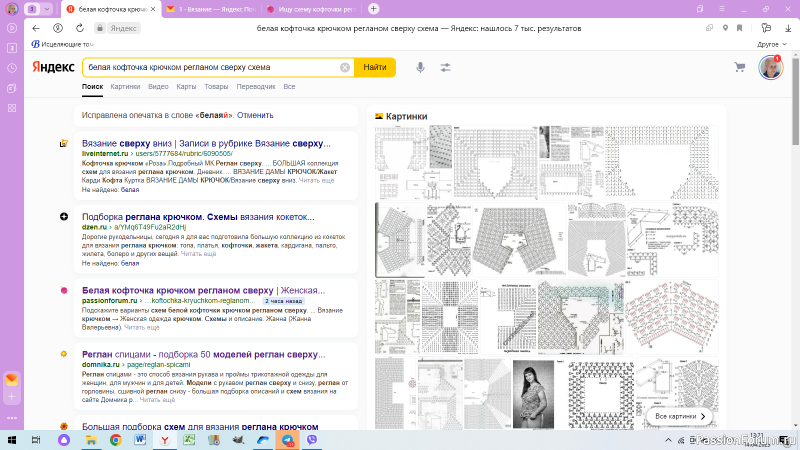800x450 pixels.
Task: Open Excel from the taskbar
Action: pos(189,440)
